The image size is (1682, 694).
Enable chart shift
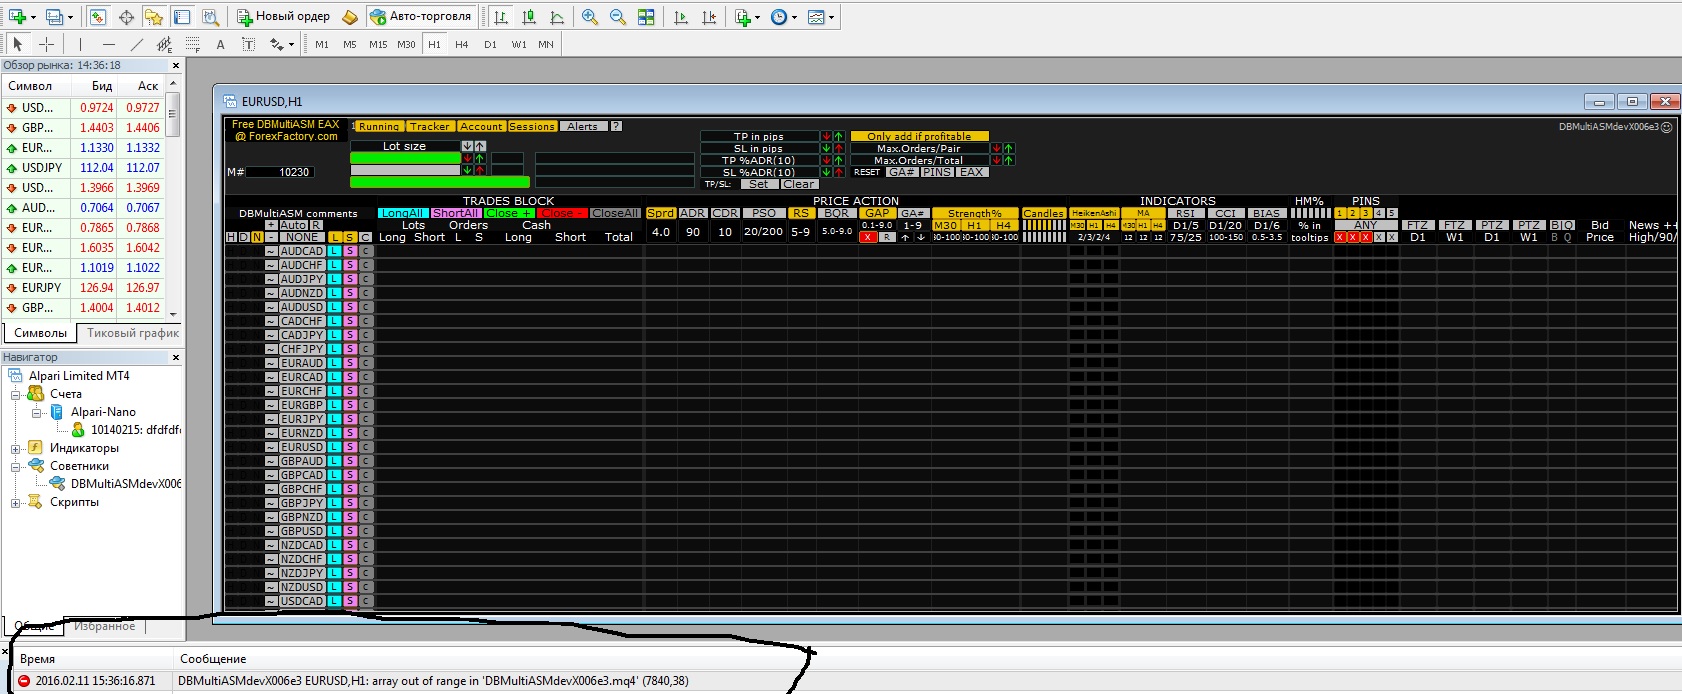[x=709, y=16]
